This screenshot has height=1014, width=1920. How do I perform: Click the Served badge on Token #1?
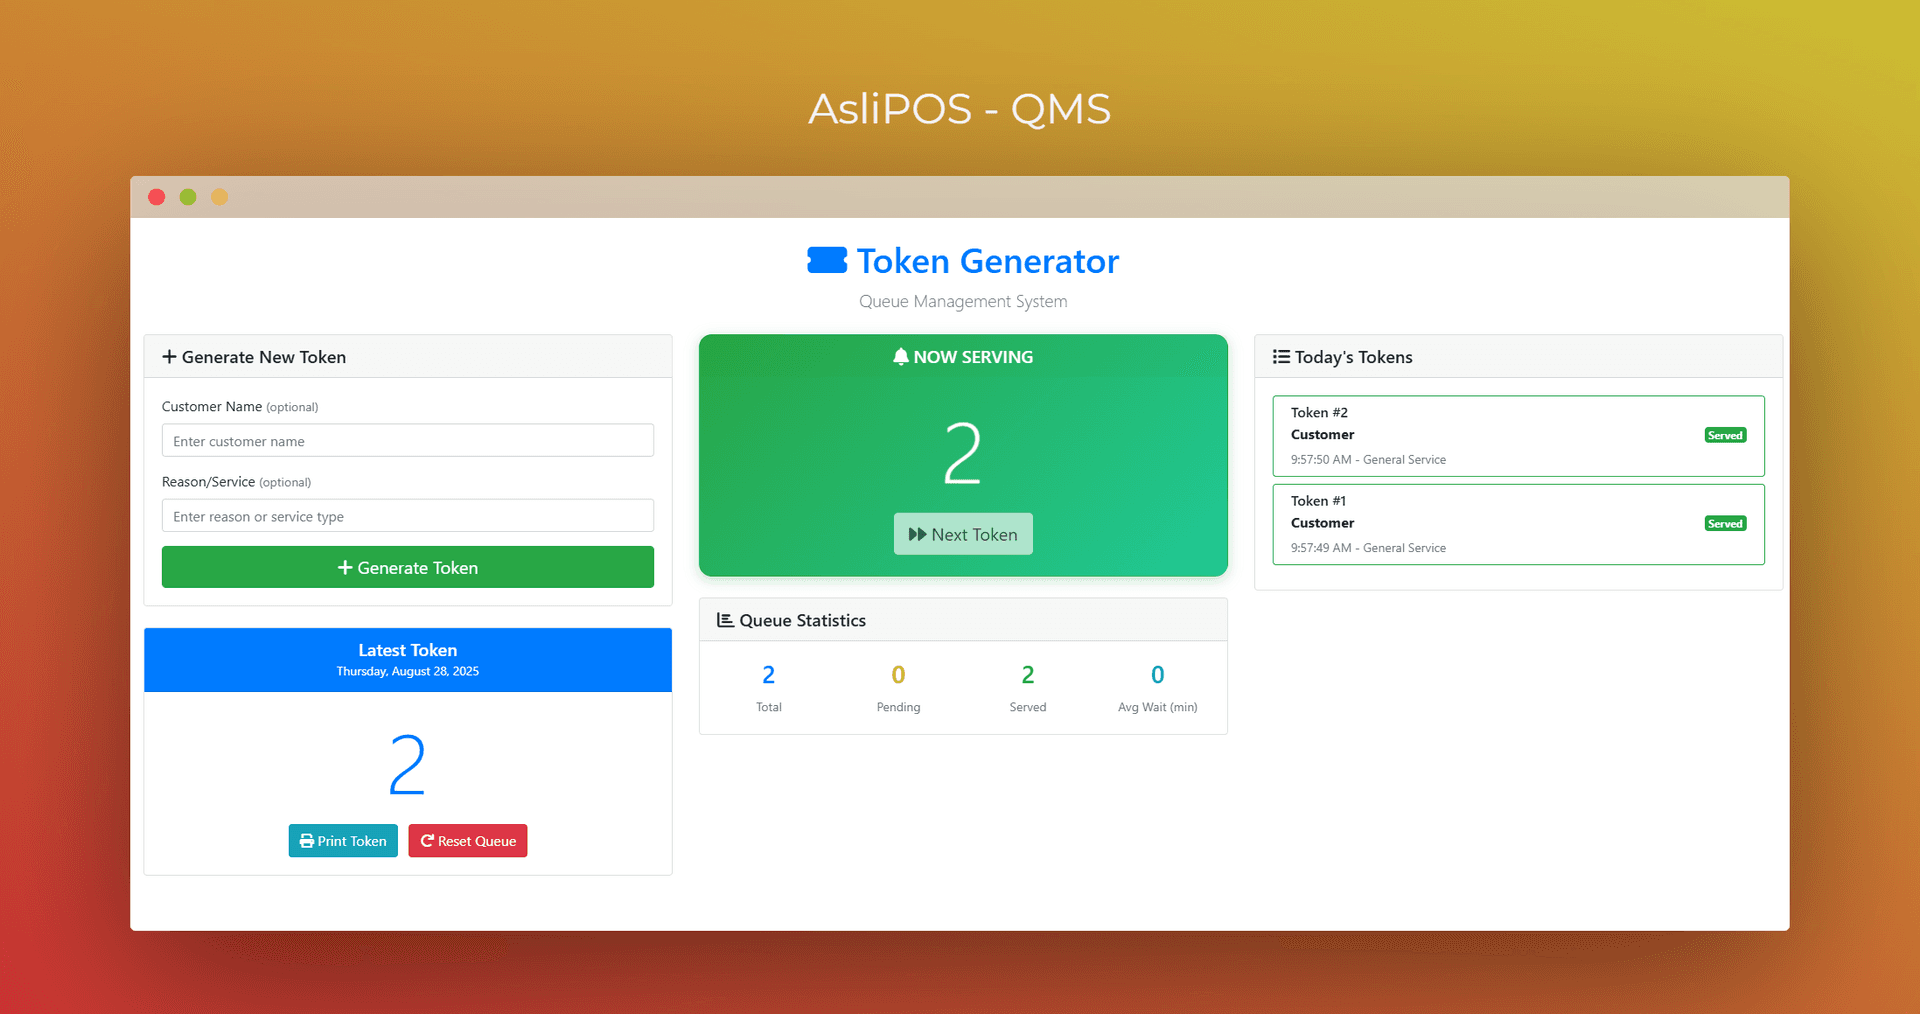(x=1725, y=523)
